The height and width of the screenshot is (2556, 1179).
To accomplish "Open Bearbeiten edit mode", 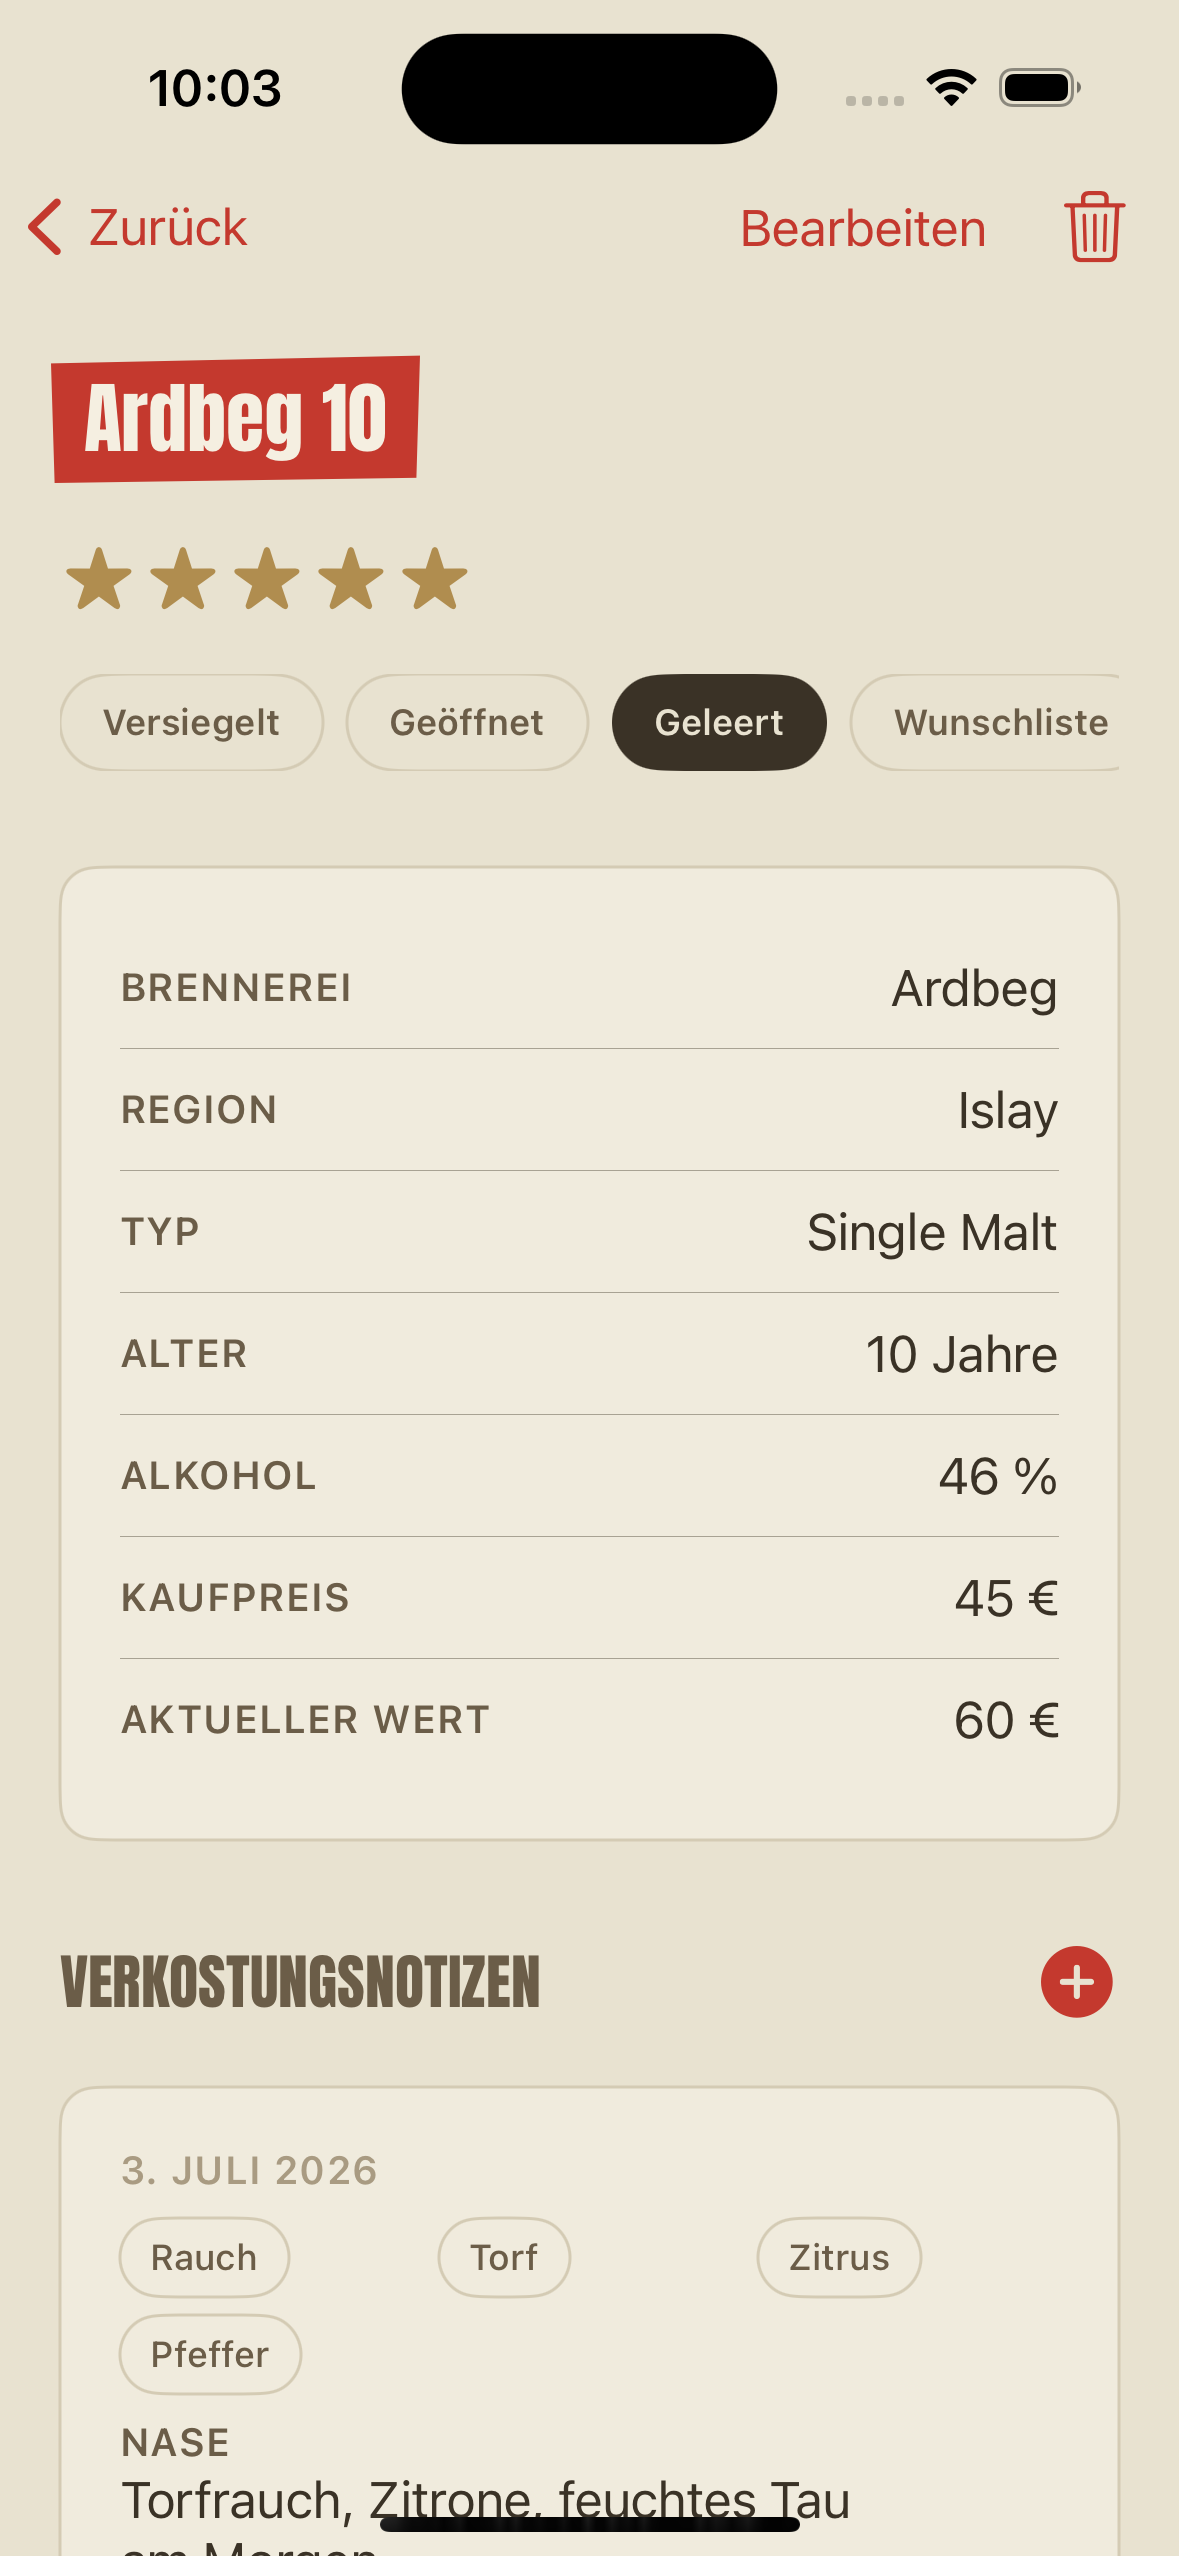I will [863, 228].
